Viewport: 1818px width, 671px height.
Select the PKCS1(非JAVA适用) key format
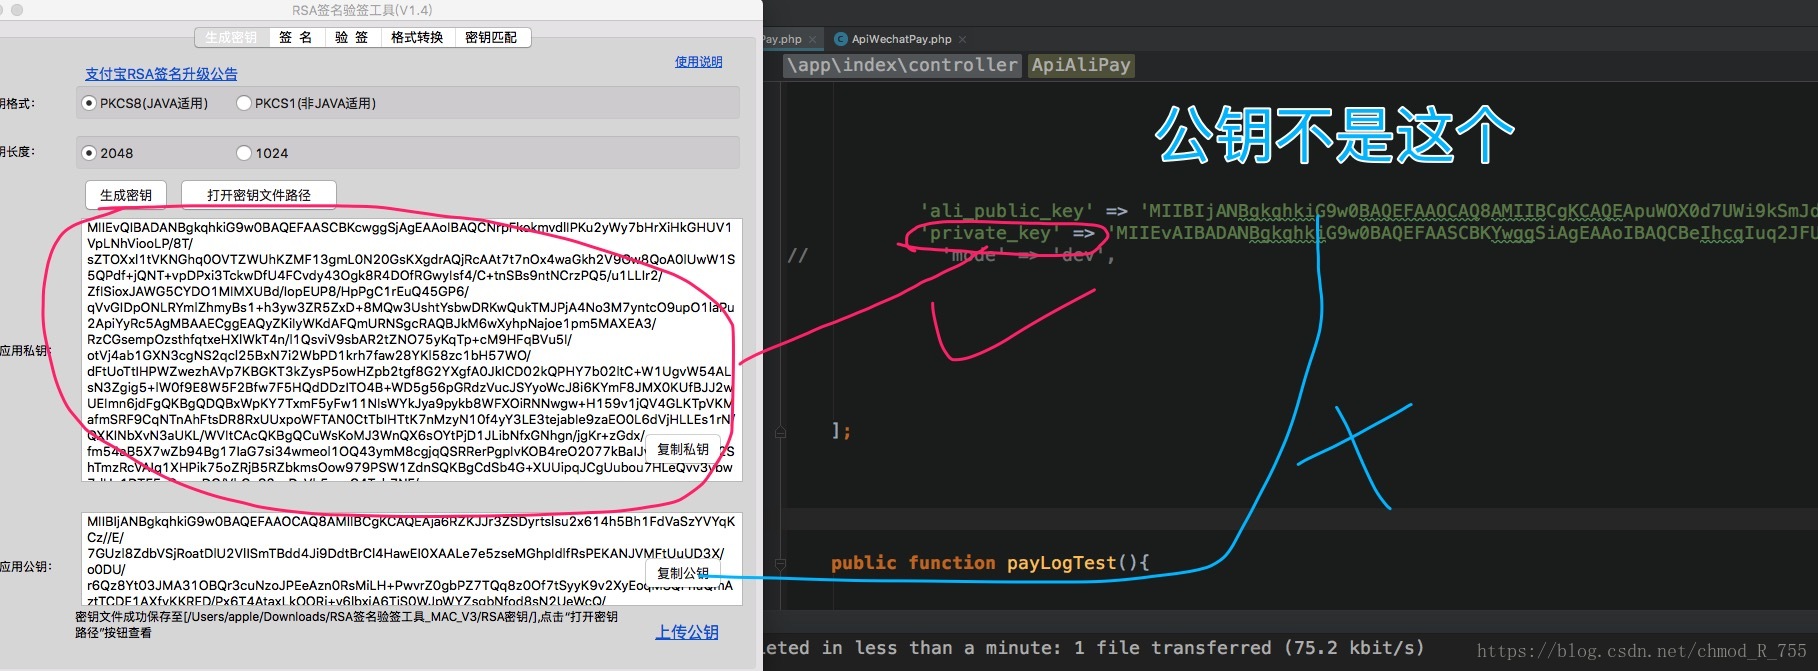coord(307,103)
